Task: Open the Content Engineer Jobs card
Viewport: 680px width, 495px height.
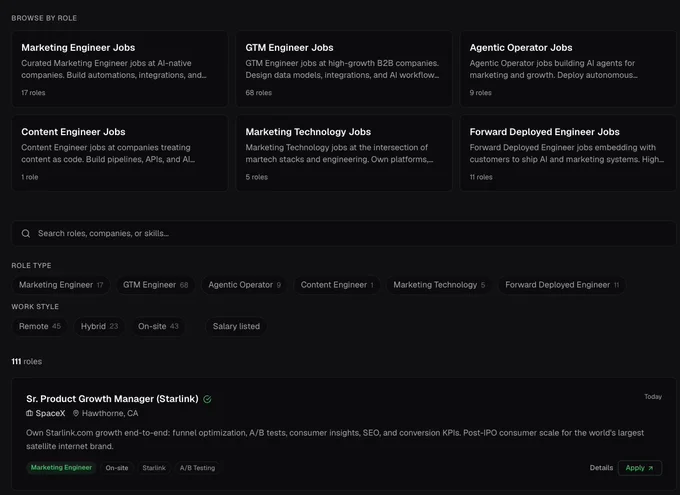Action: tap(120, 153)
